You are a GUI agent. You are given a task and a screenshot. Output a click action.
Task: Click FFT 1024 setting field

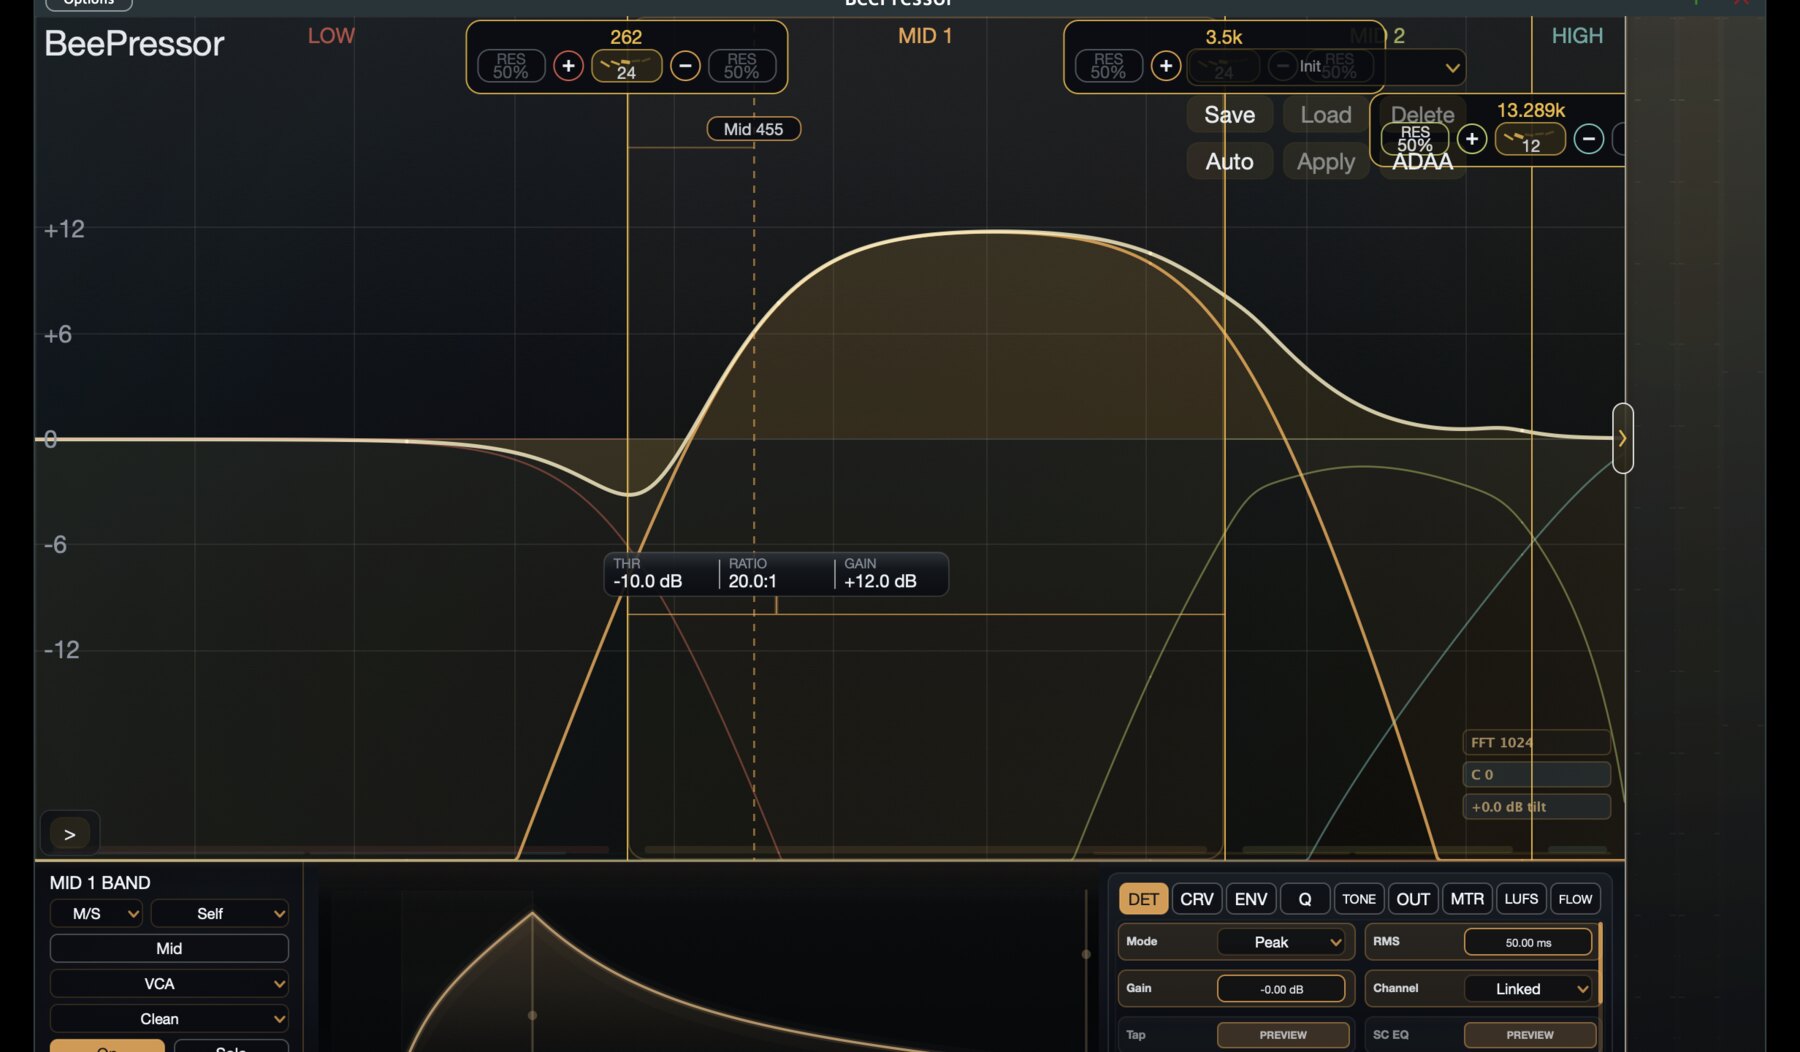coord(1536,742)
